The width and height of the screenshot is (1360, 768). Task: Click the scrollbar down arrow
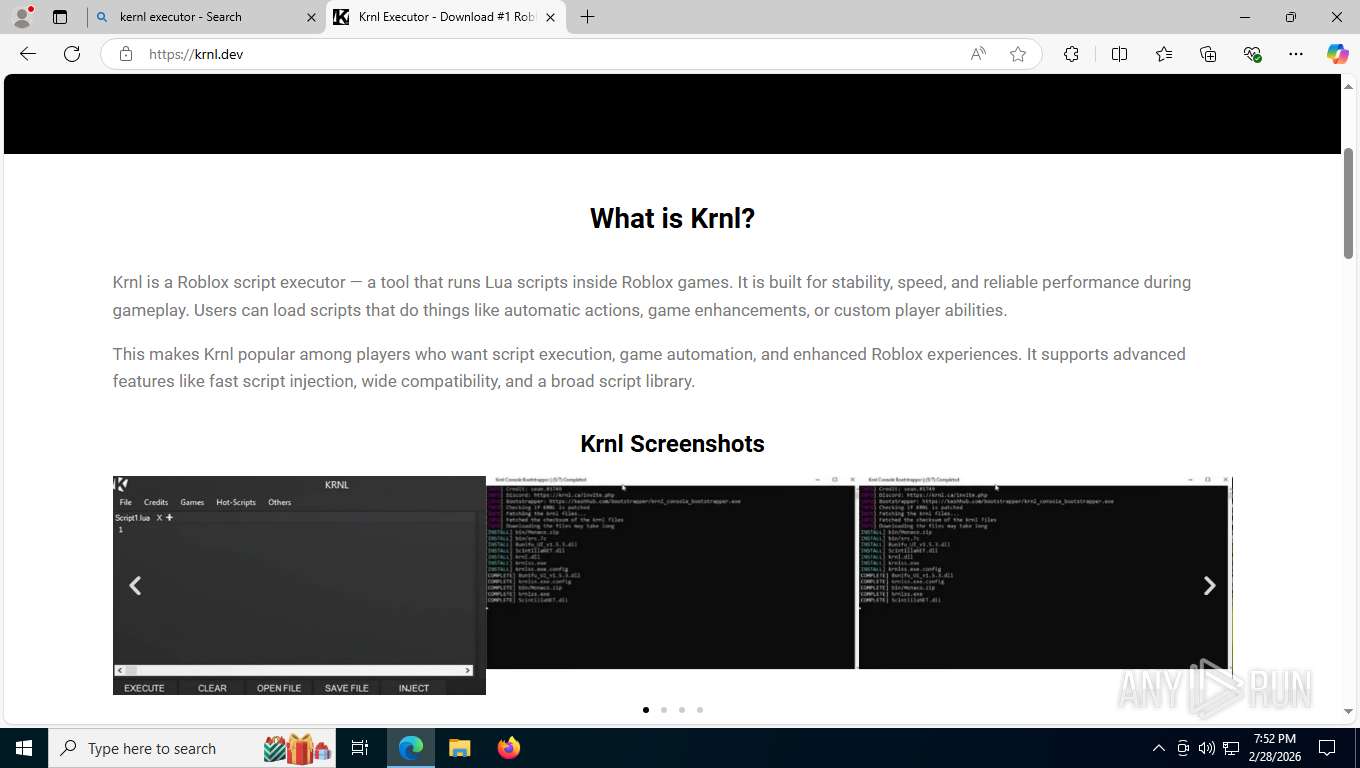(x=1348, y=711)
